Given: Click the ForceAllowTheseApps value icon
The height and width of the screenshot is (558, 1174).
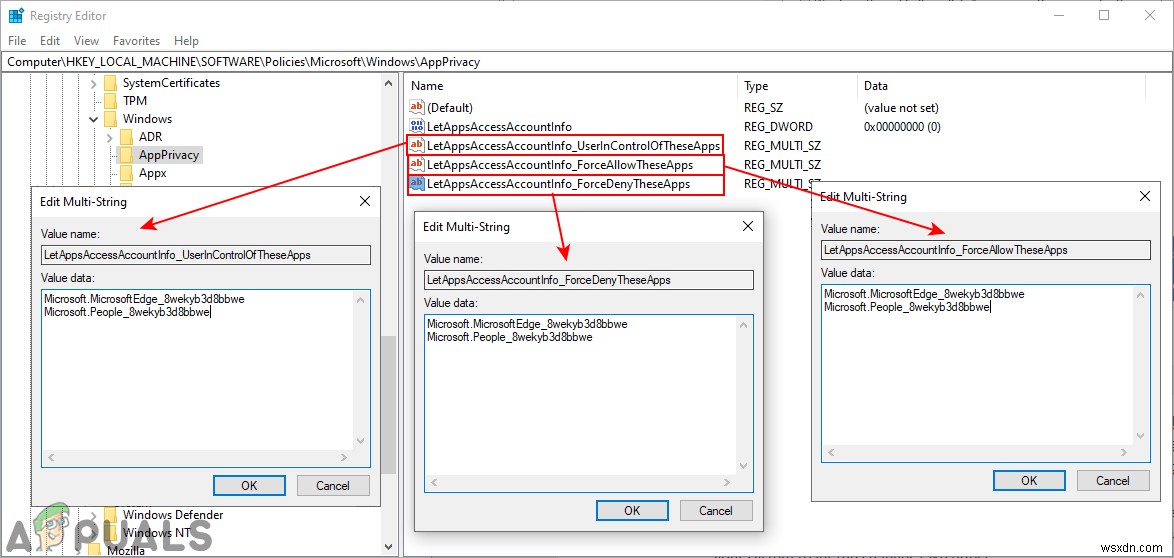Looking at the screenshot, I should [417, 165].
